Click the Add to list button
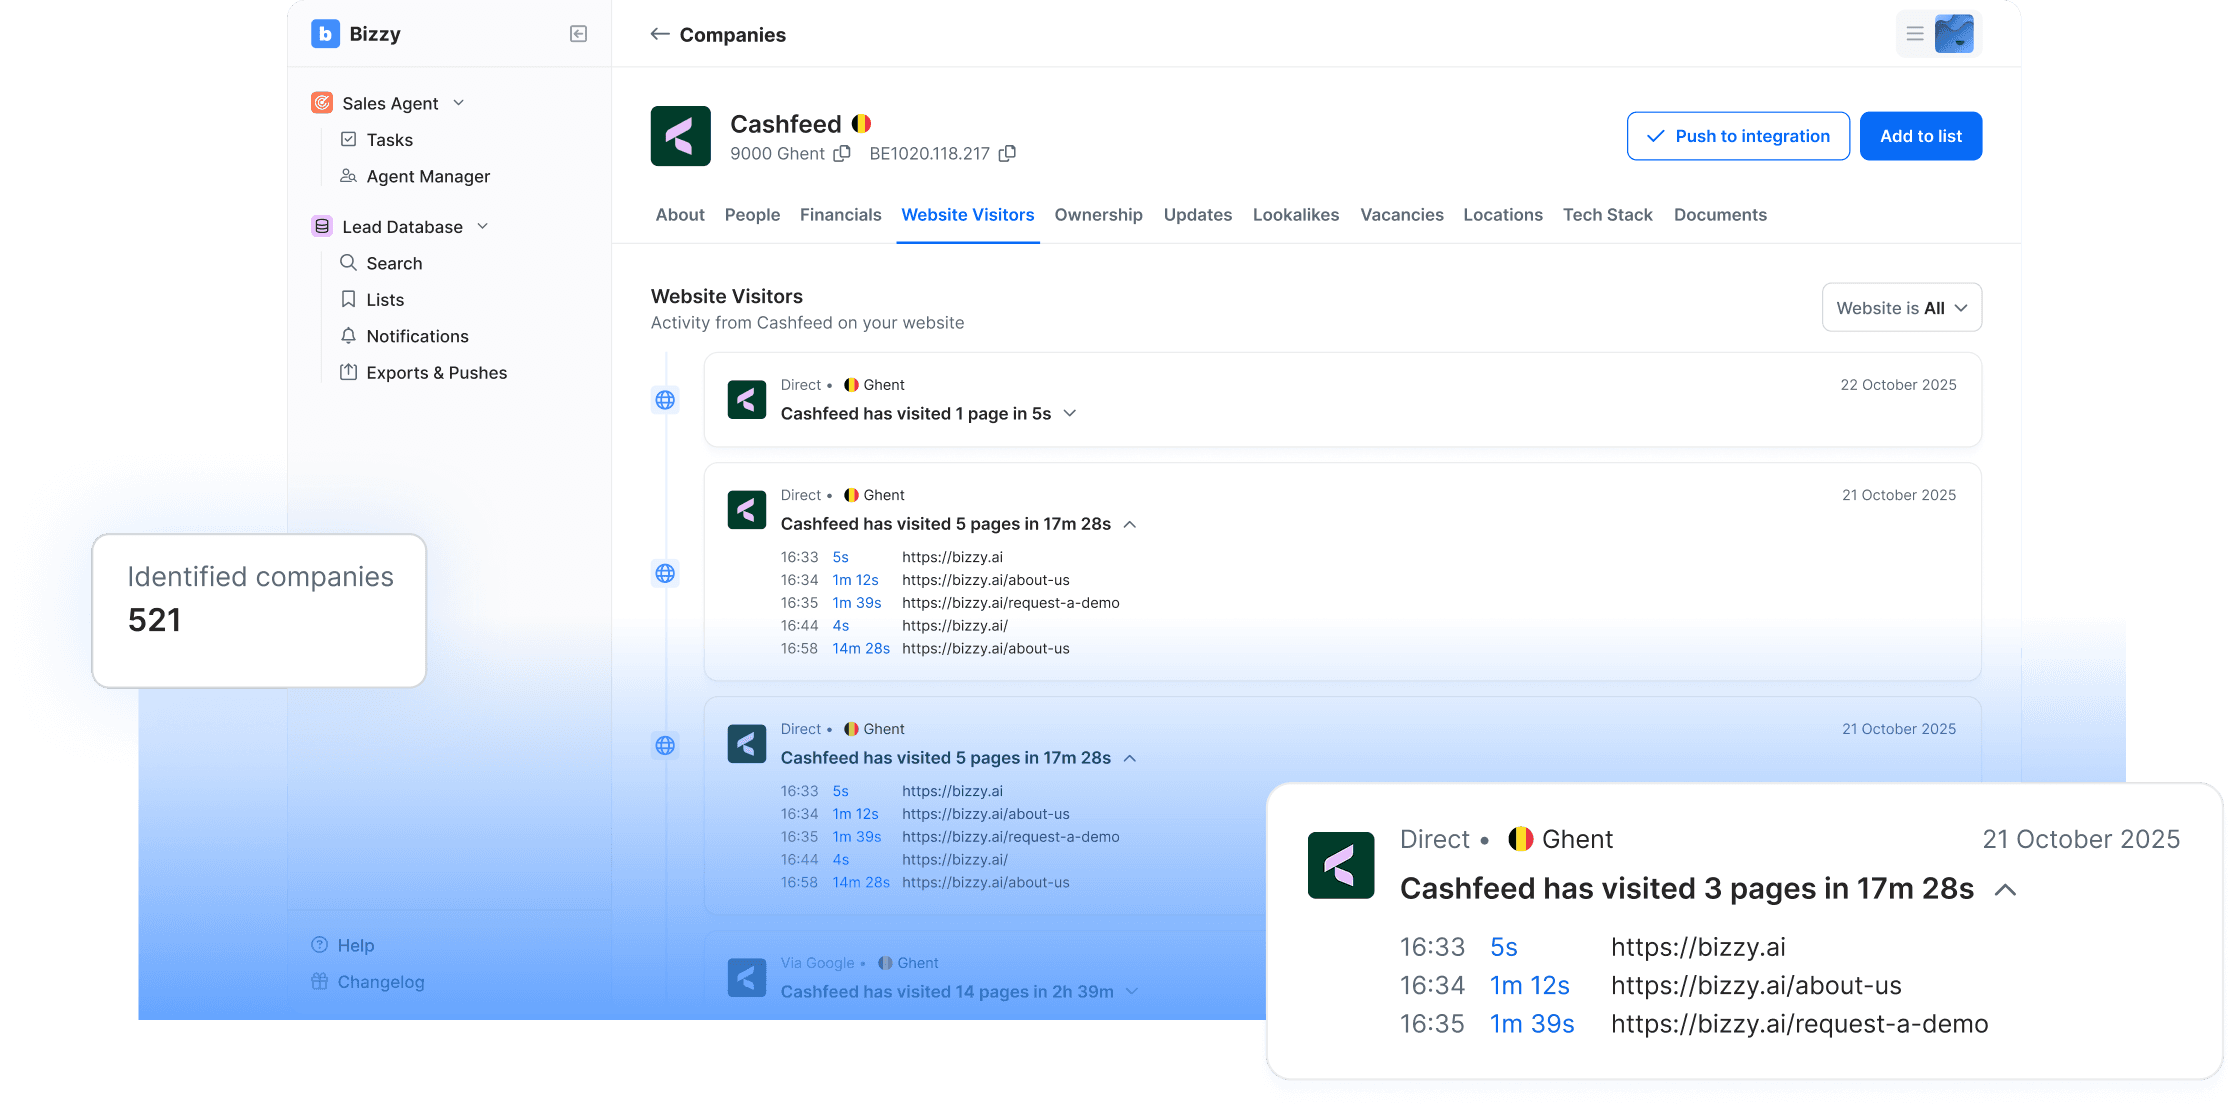This screenshot has height=1112, width=2237. [1920, 136]
